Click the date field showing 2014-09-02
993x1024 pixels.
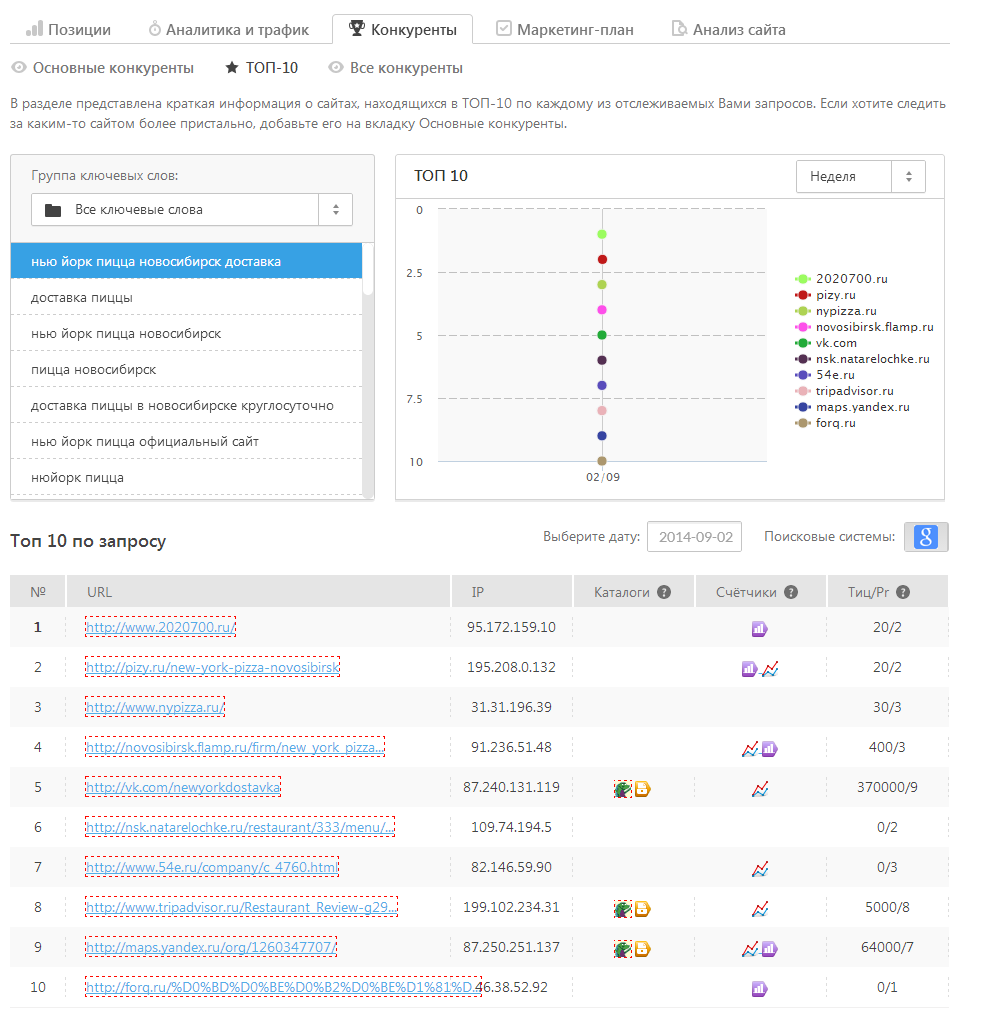[695, 537]
